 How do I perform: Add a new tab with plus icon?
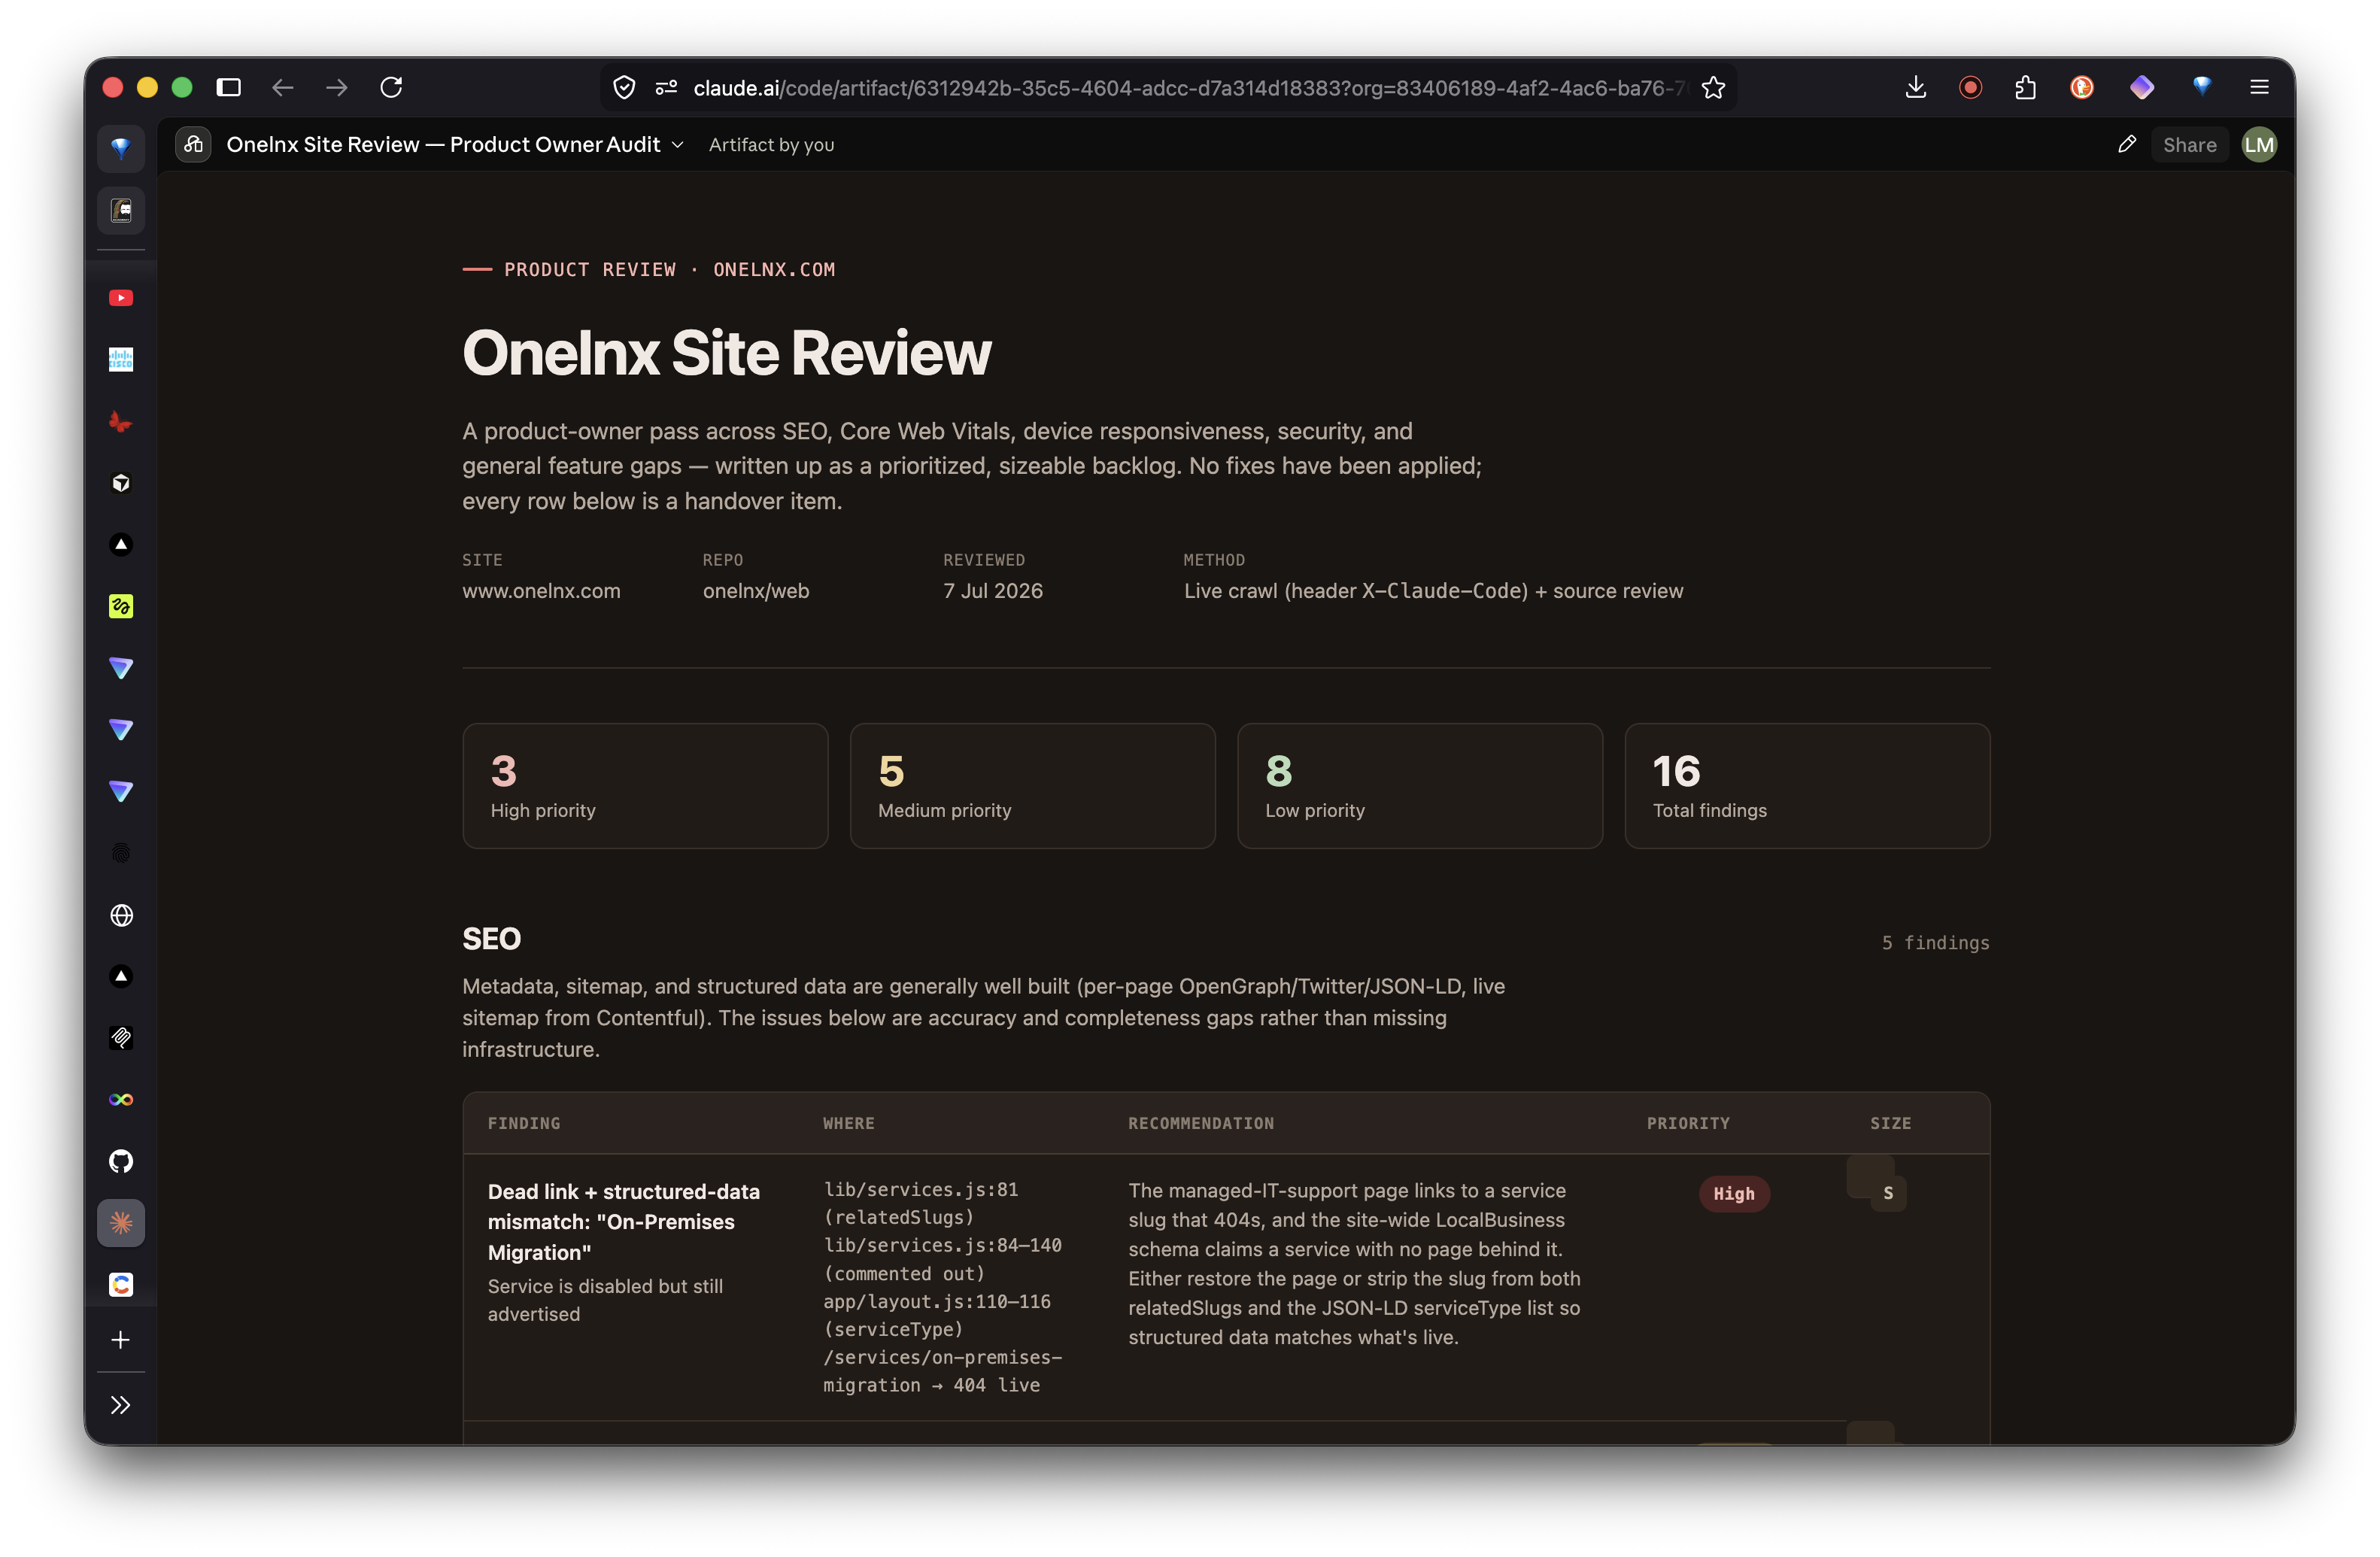click(121, 1339)
